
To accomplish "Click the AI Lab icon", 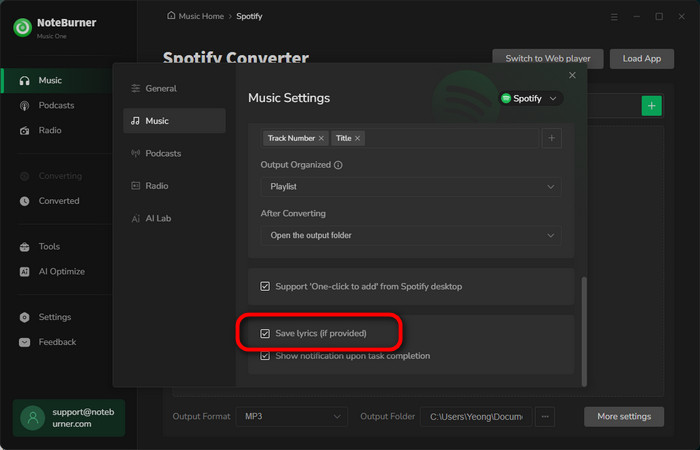I will tap(136, 219).
